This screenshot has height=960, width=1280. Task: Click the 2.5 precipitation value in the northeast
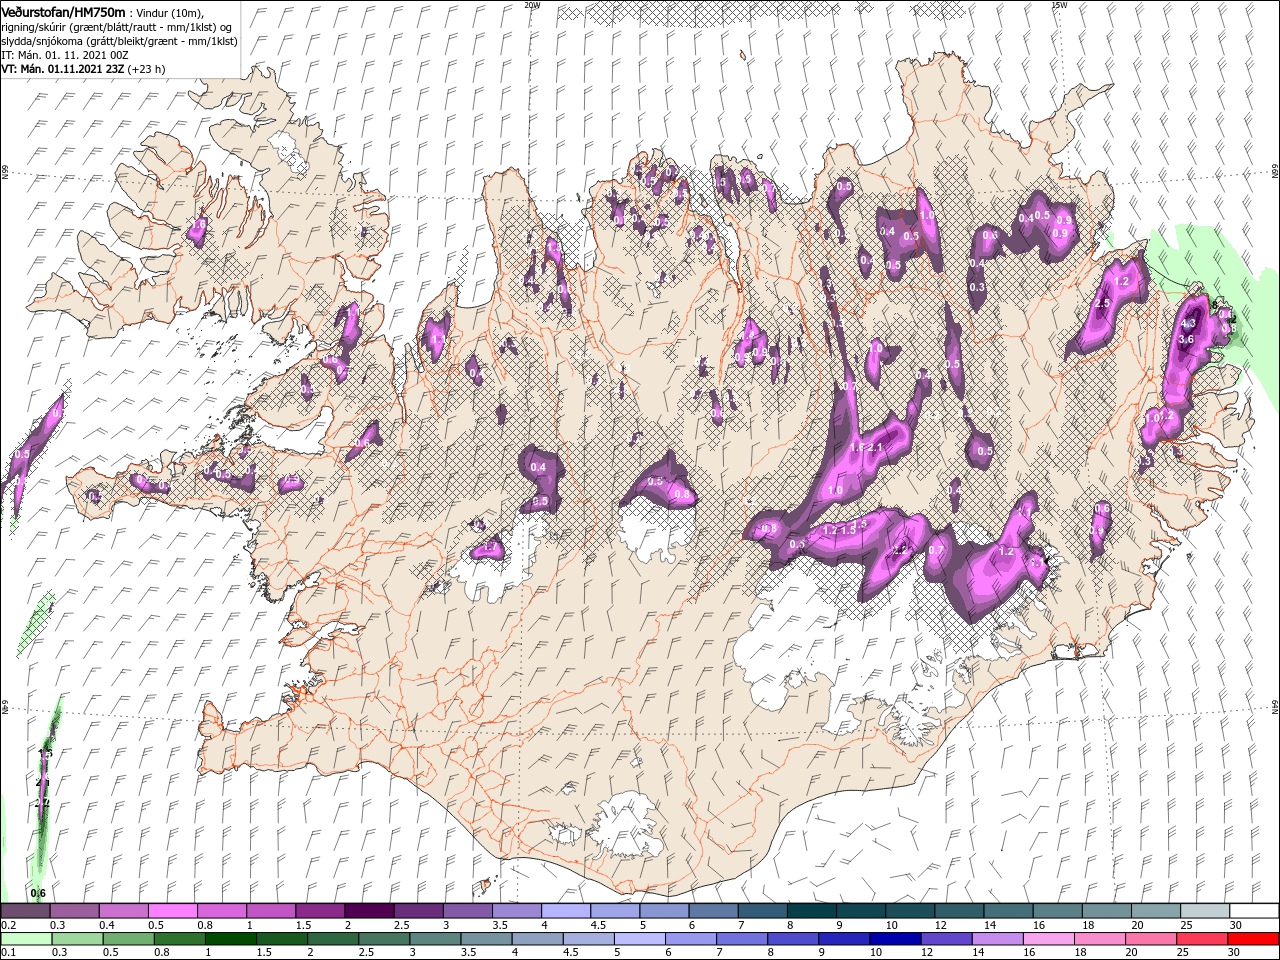point(1103,303)
